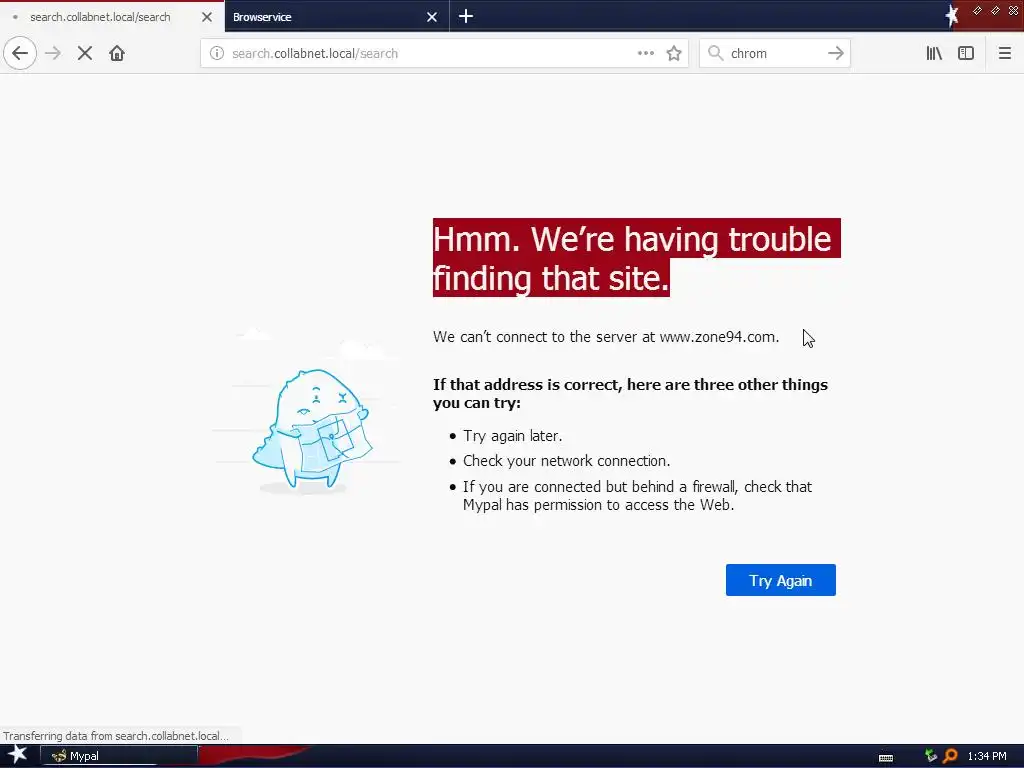
Task: Click the forward navigation arrow
Action: [53, 53]
